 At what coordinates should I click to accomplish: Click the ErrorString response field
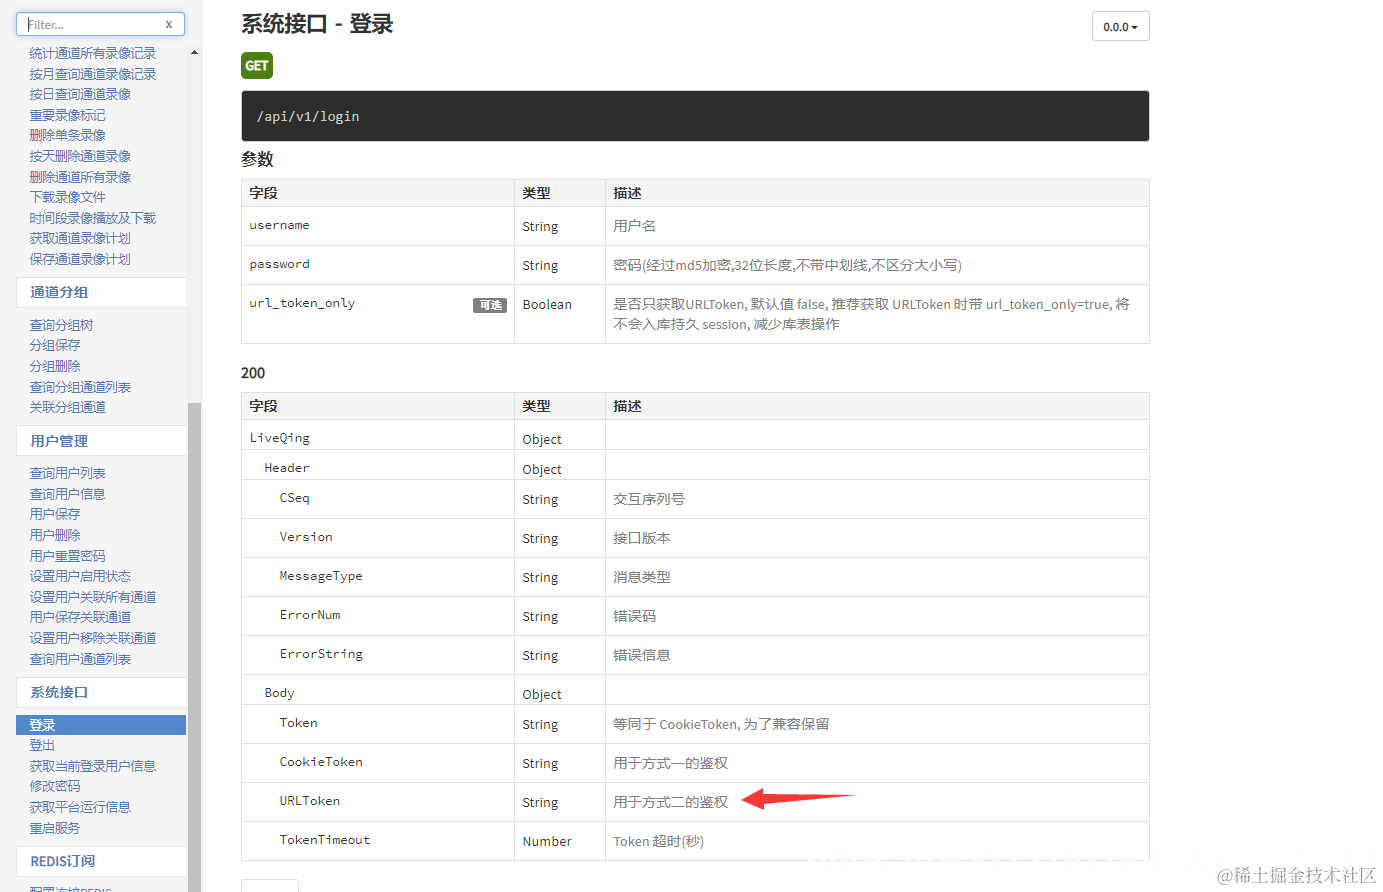tap(321, 654)
